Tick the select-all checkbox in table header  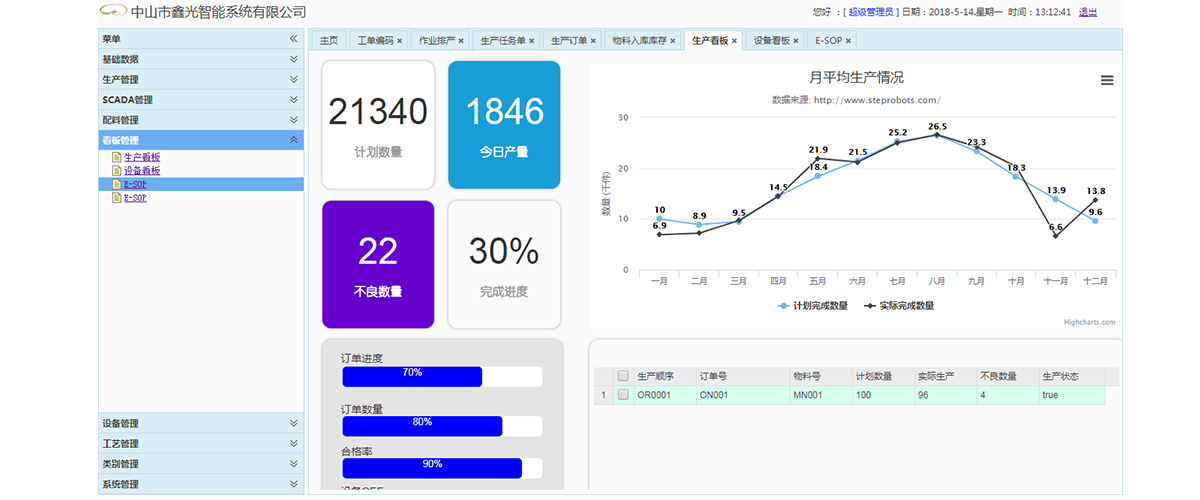point(623,377)
